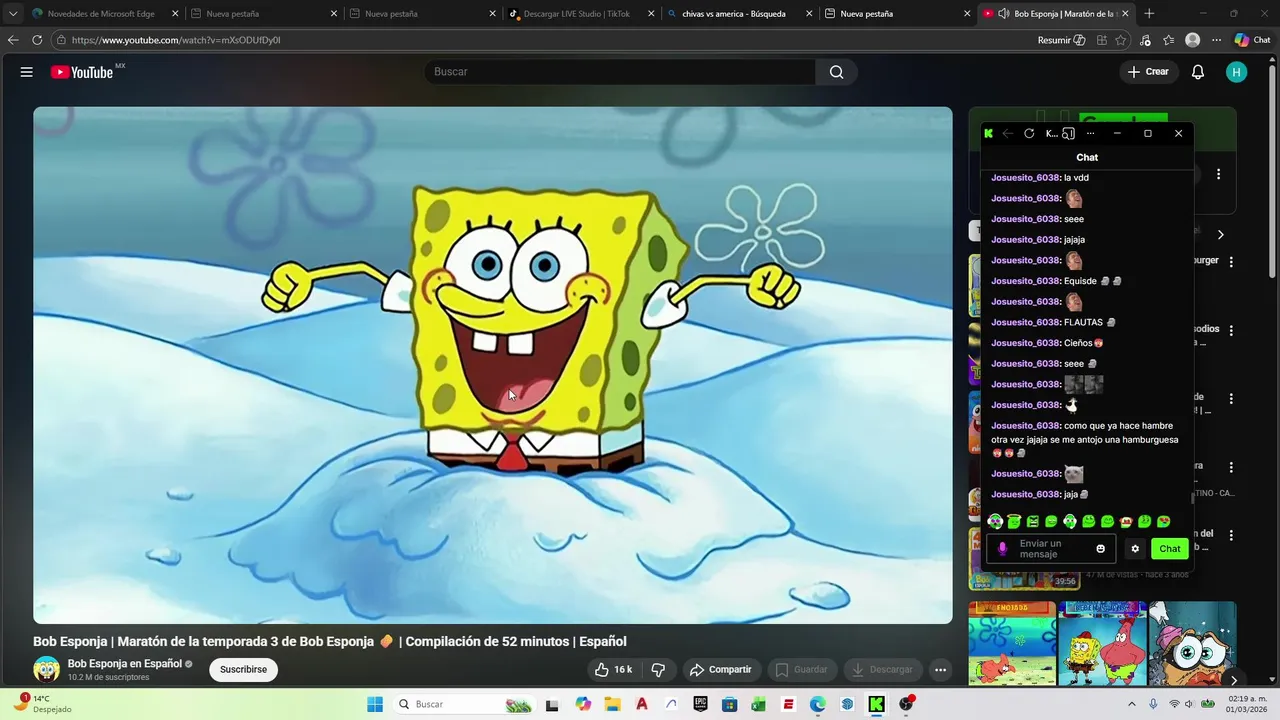
Task: Click the Compartir share button
Action: [x=720, y=670]
